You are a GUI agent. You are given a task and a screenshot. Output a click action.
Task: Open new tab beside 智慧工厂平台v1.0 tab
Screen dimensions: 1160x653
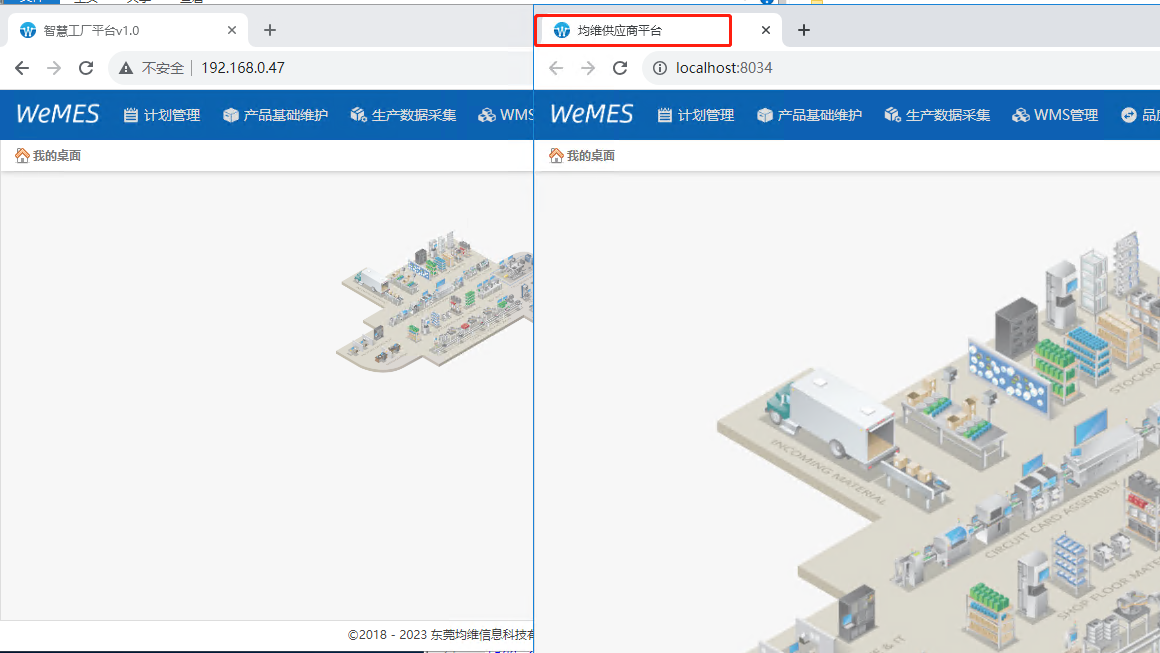pyautogui.click(x=270, y=30)
